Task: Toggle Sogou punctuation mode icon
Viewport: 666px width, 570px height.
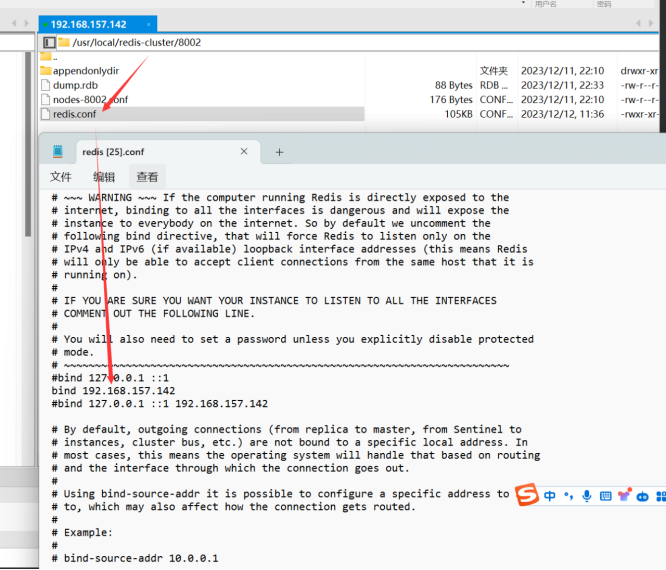Action: point(568,496)
